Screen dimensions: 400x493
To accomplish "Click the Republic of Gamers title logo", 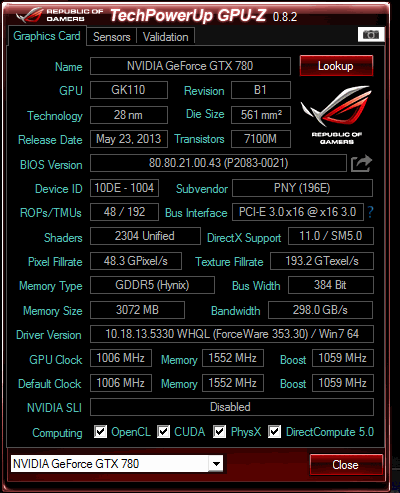I will [x=60, y=15].
